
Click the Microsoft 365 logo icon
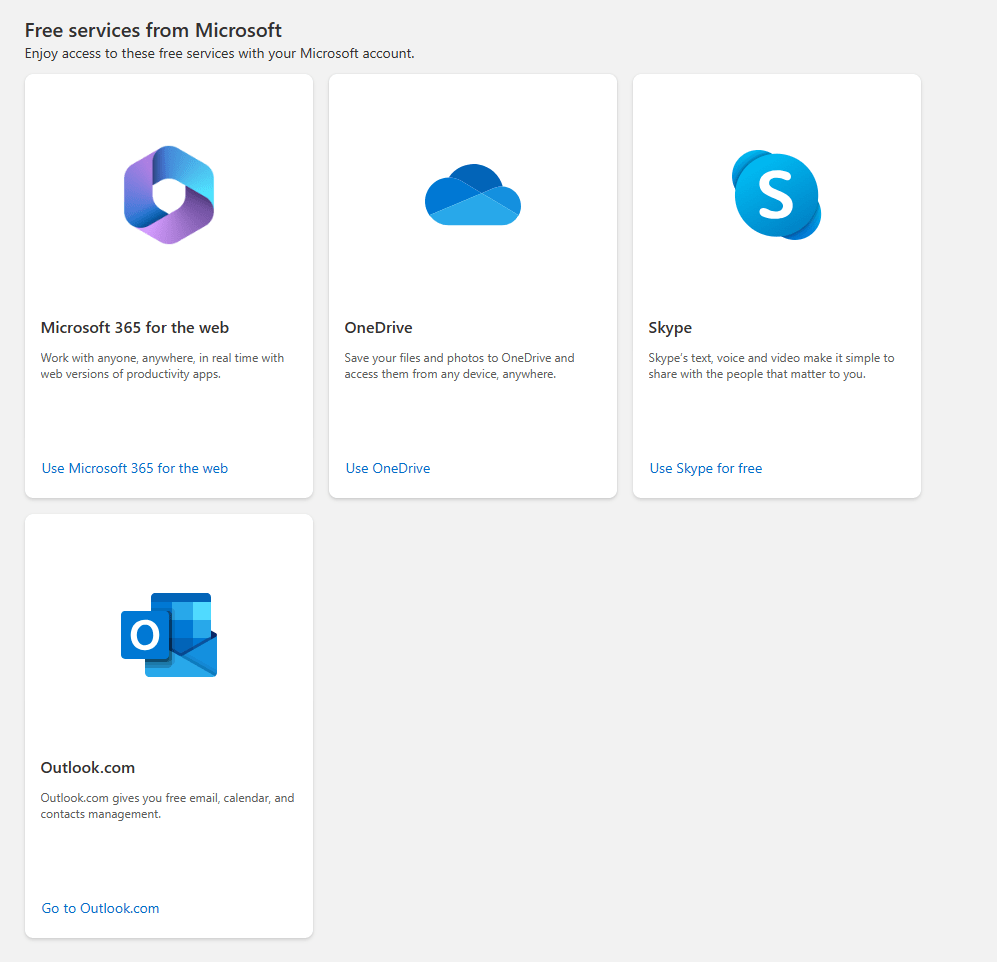168,194
